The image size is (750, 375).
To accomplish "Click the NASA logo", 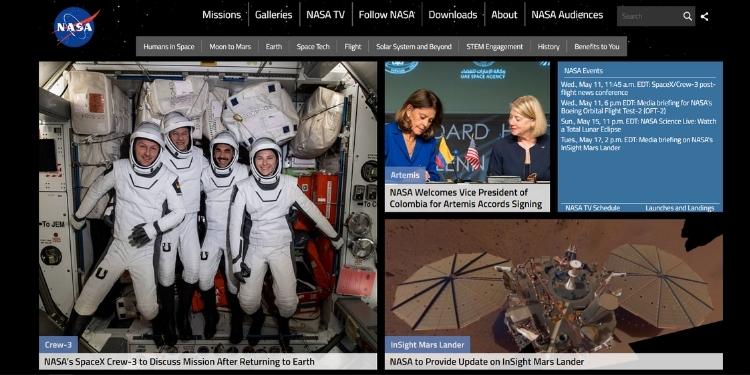I will [x=75, y=27].
